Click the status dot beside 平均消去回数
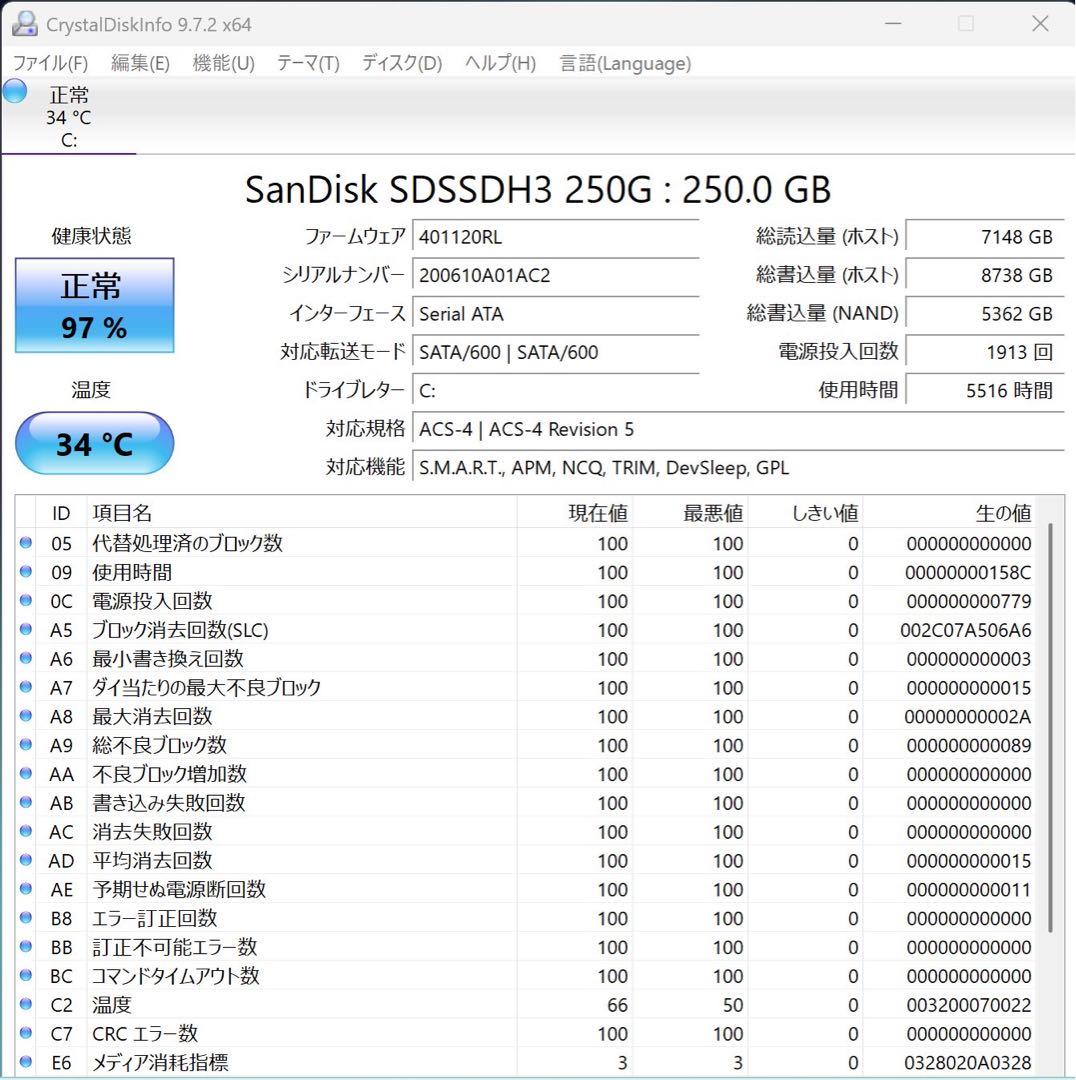 point(25,860)
